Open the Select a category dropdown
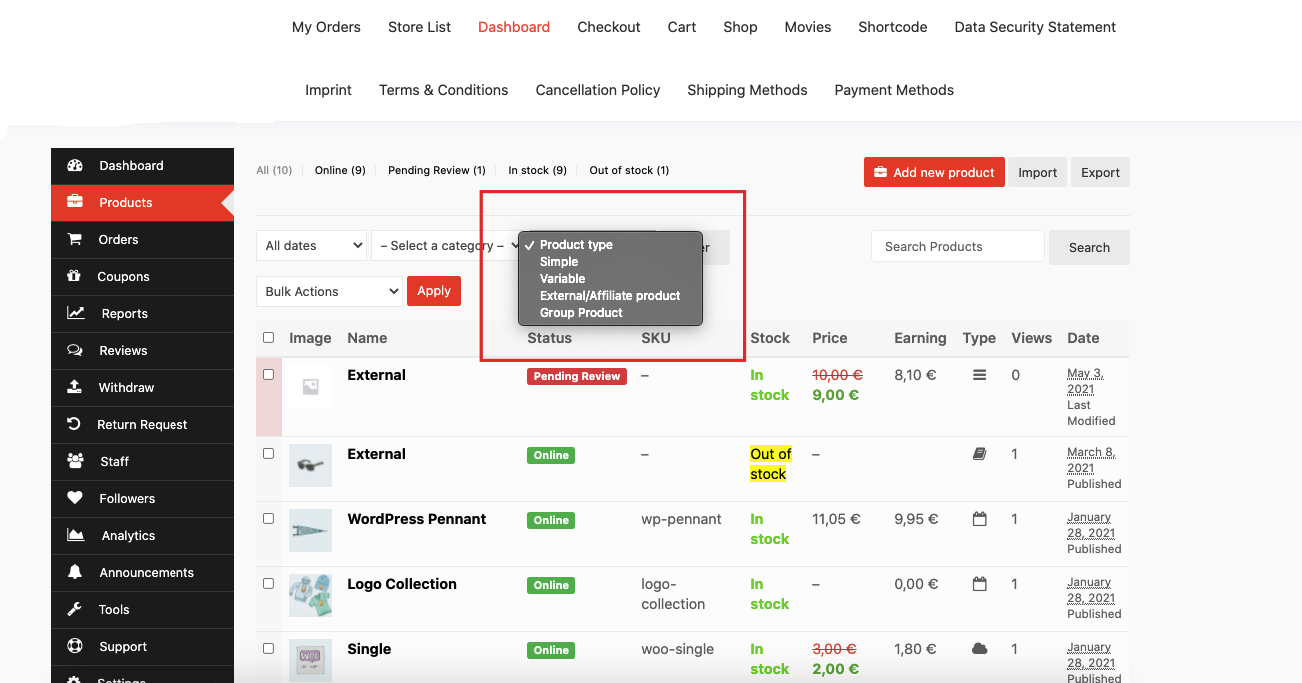 445,246
